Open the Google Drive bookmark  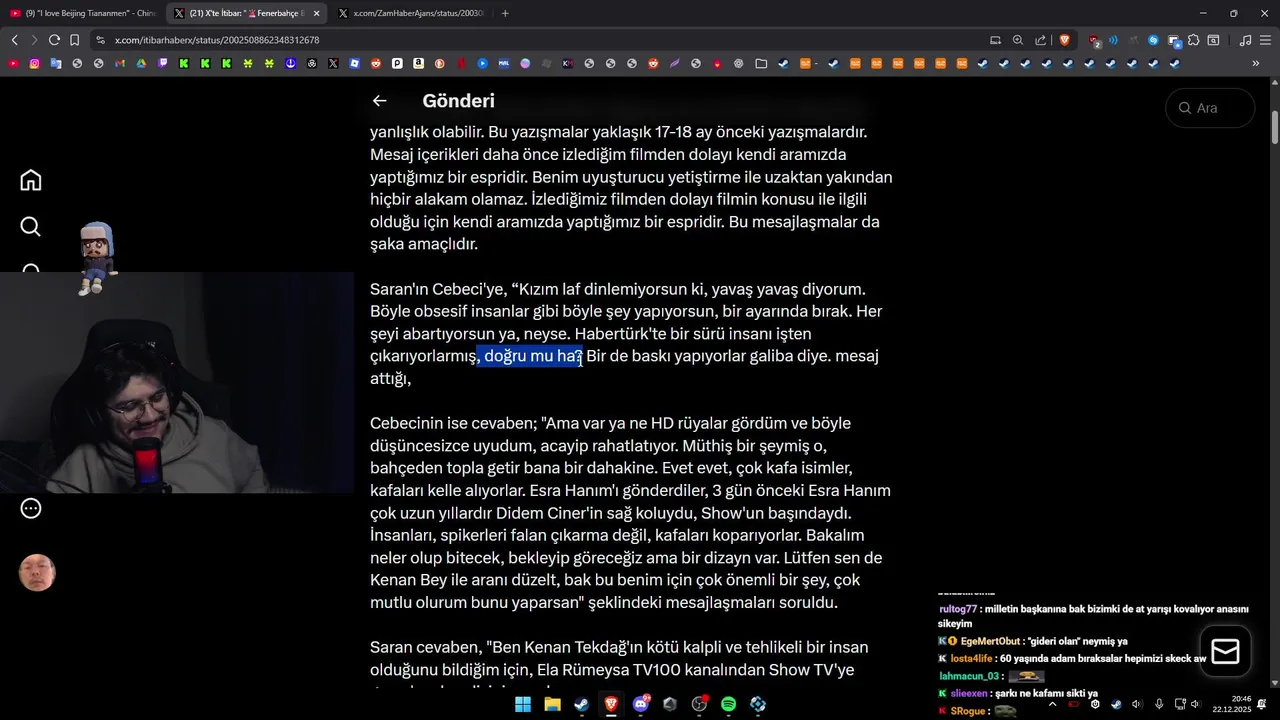[141, 63]
